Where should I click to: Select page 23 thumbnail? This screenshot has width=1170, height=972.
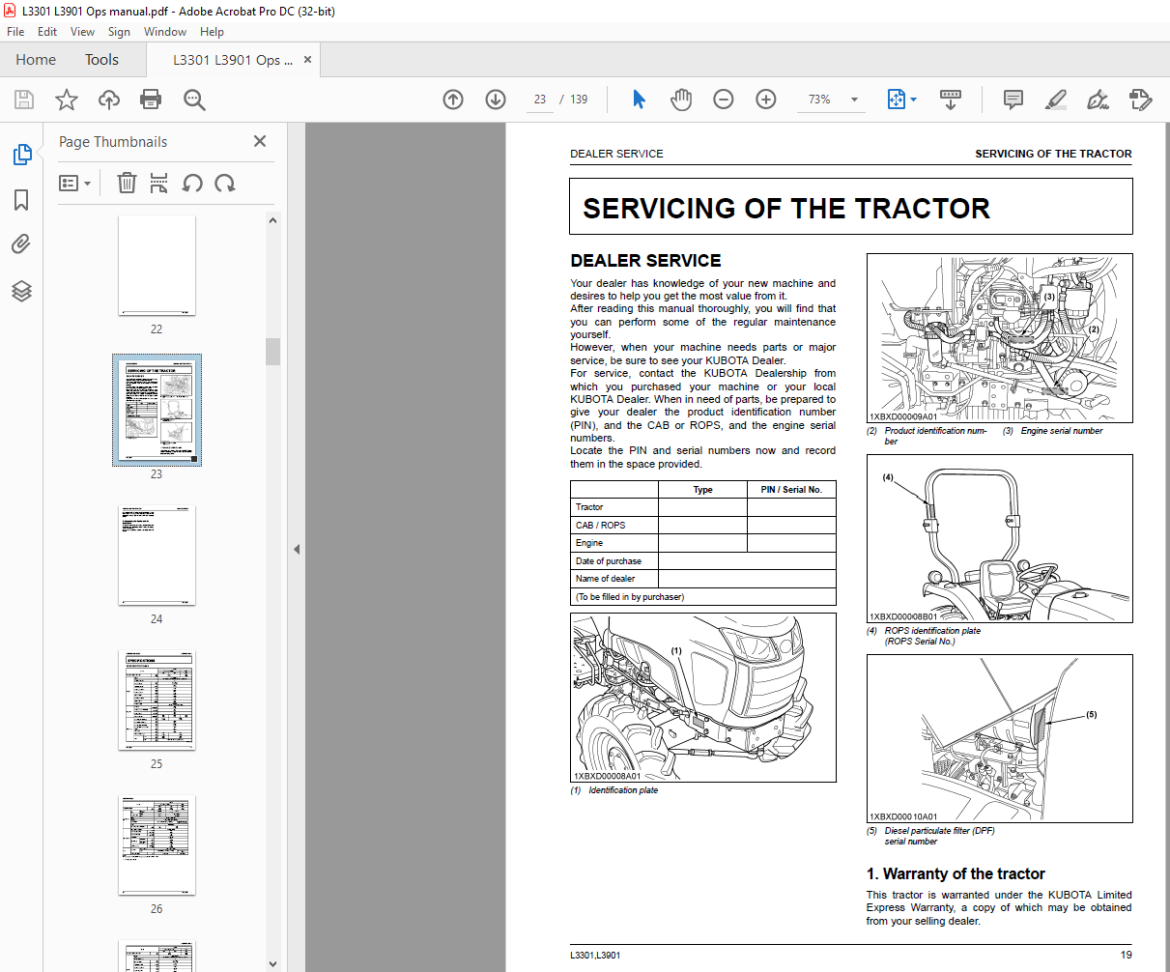point(157,410)
